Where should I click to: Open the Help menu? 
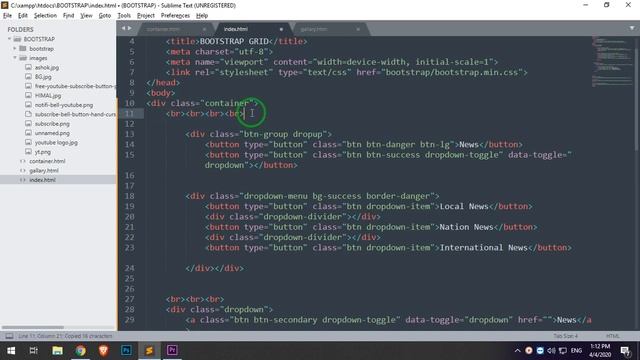pos(202,16)
